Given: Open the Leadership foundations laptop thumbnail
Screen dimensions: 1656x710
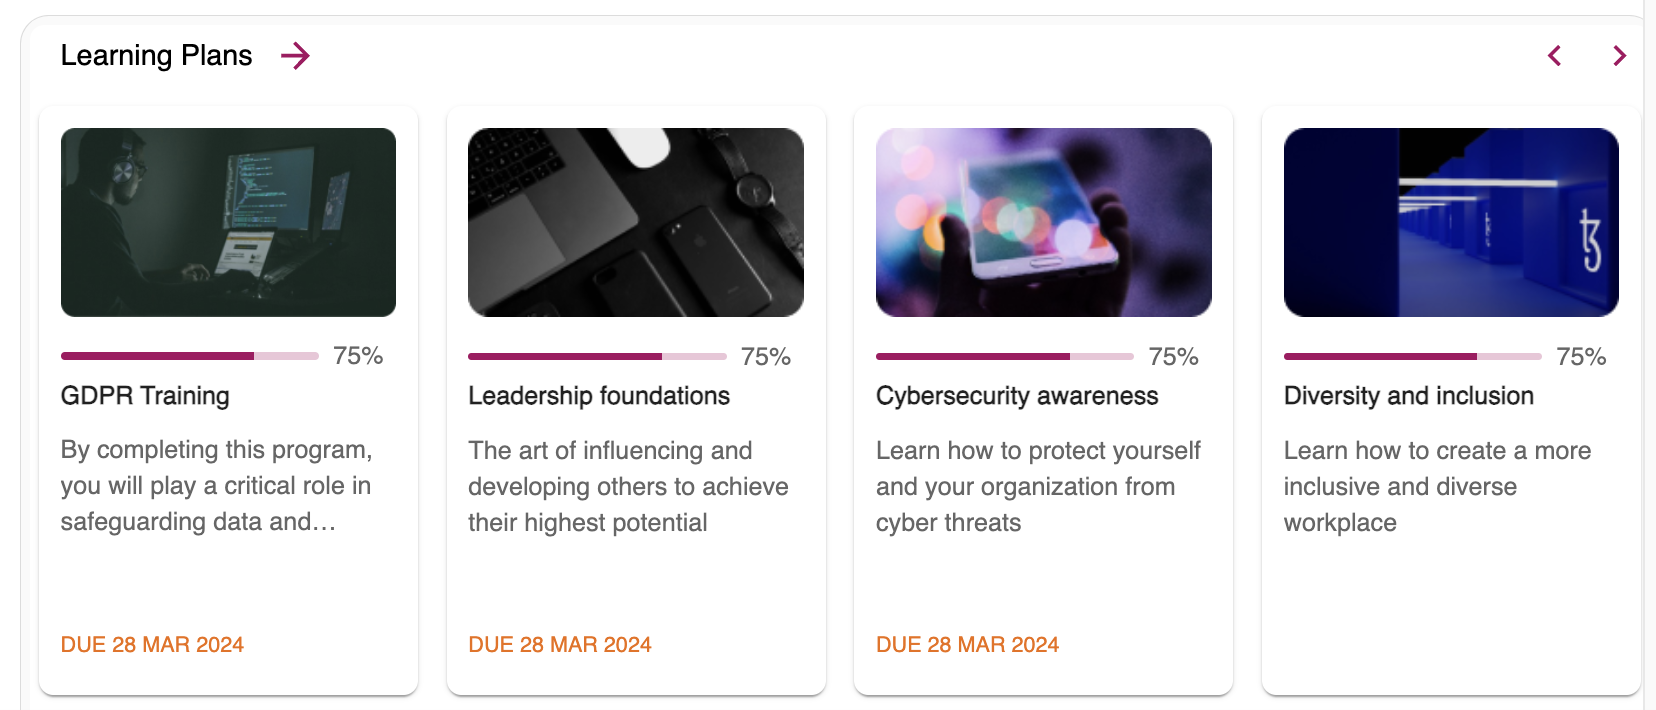Looking at the screenshot, I should click(x=636, y=222).
